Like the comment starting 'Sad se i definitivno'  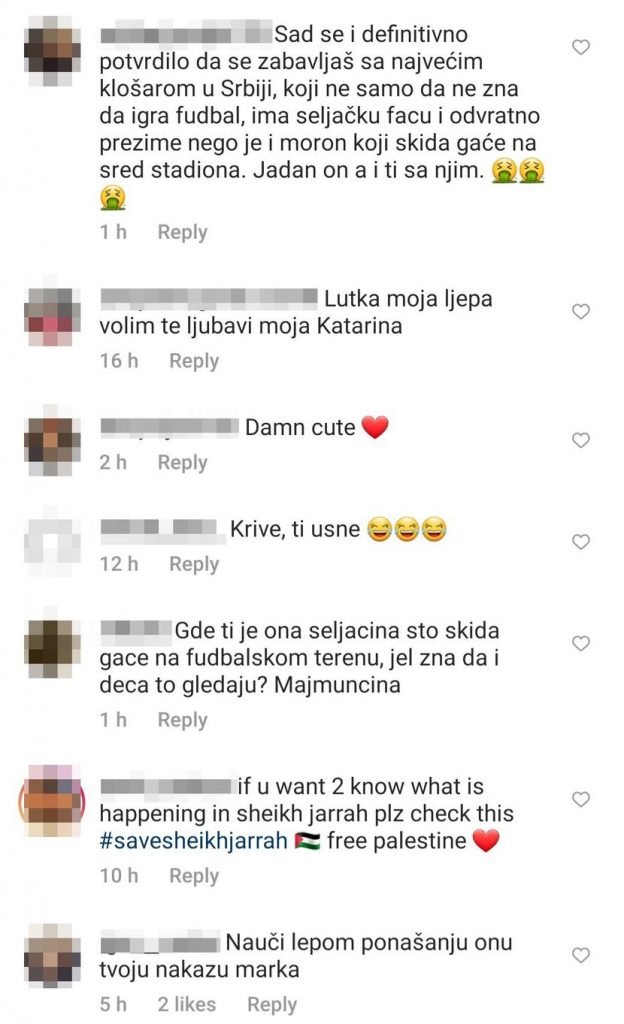click(x=580, y=47)
